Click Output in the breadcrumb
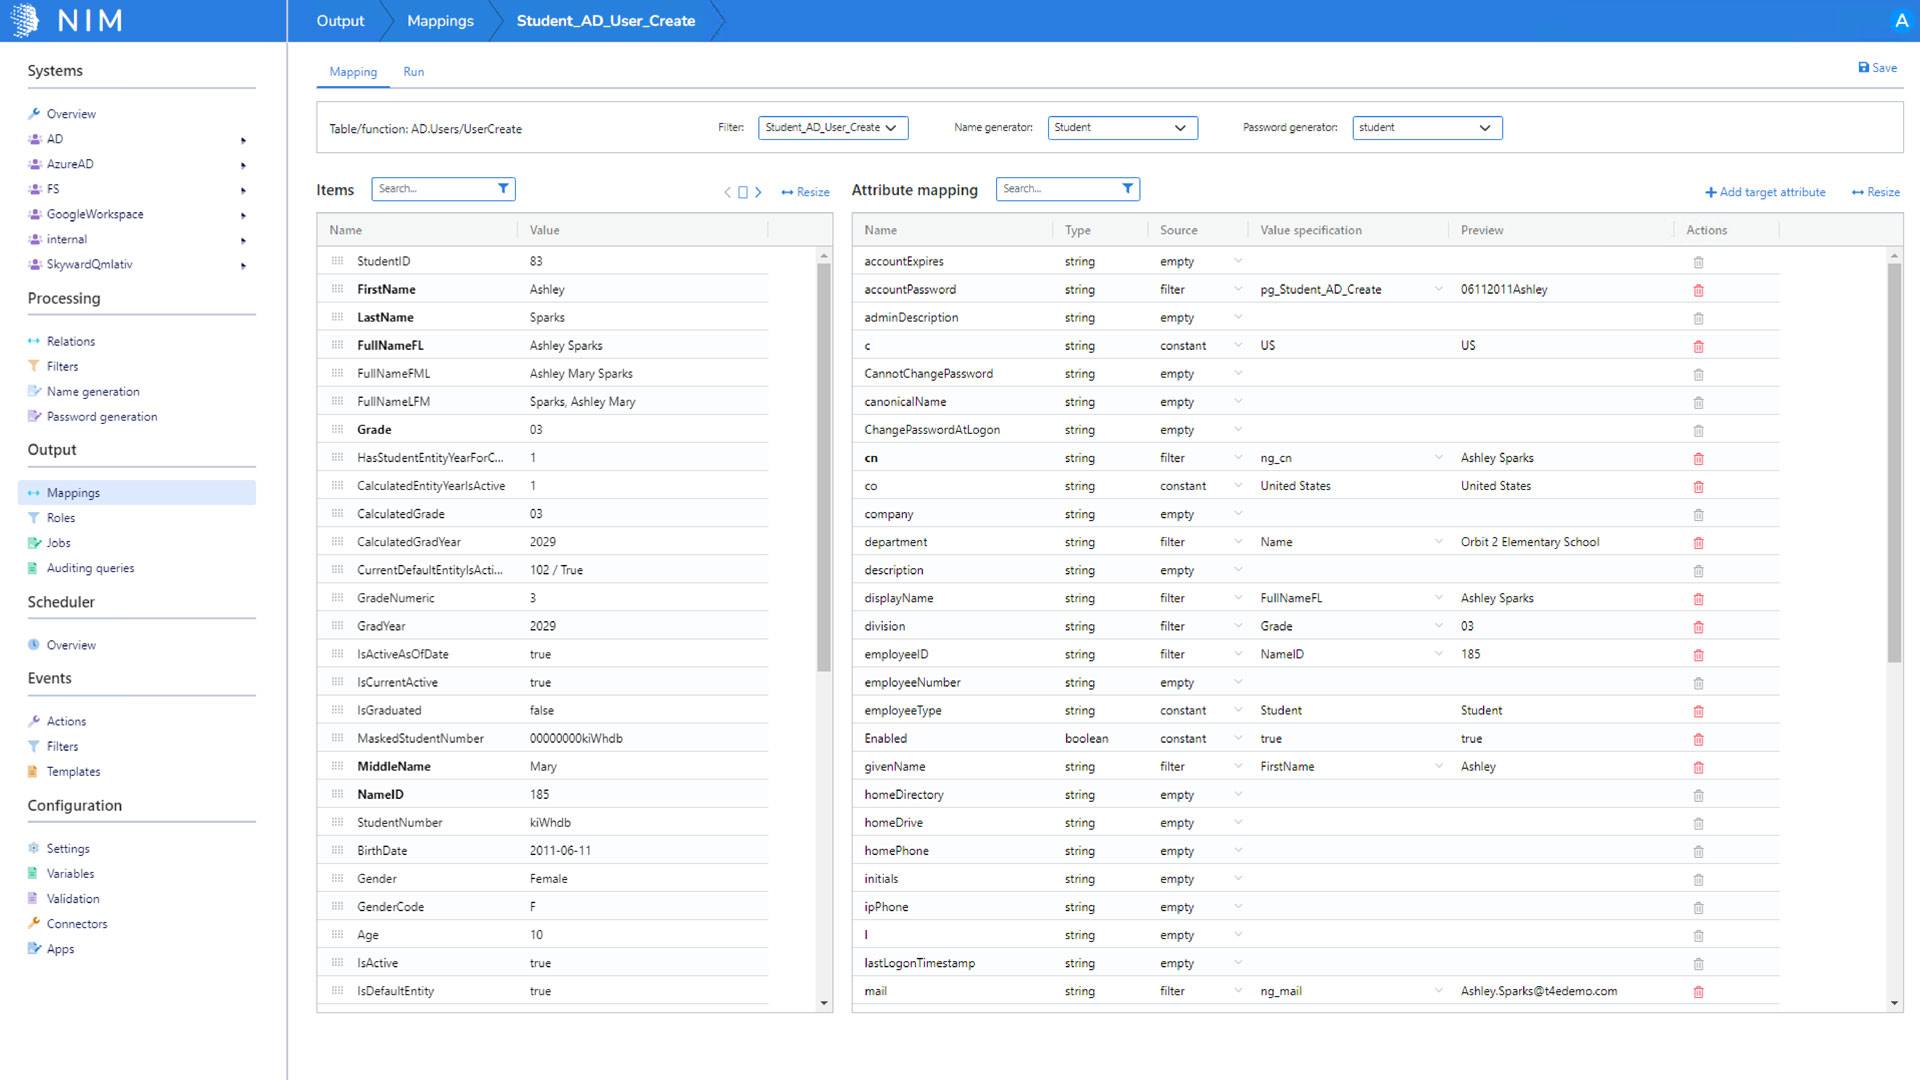This screenshot has width=1920, height=1080. click(x=340, y=21)
